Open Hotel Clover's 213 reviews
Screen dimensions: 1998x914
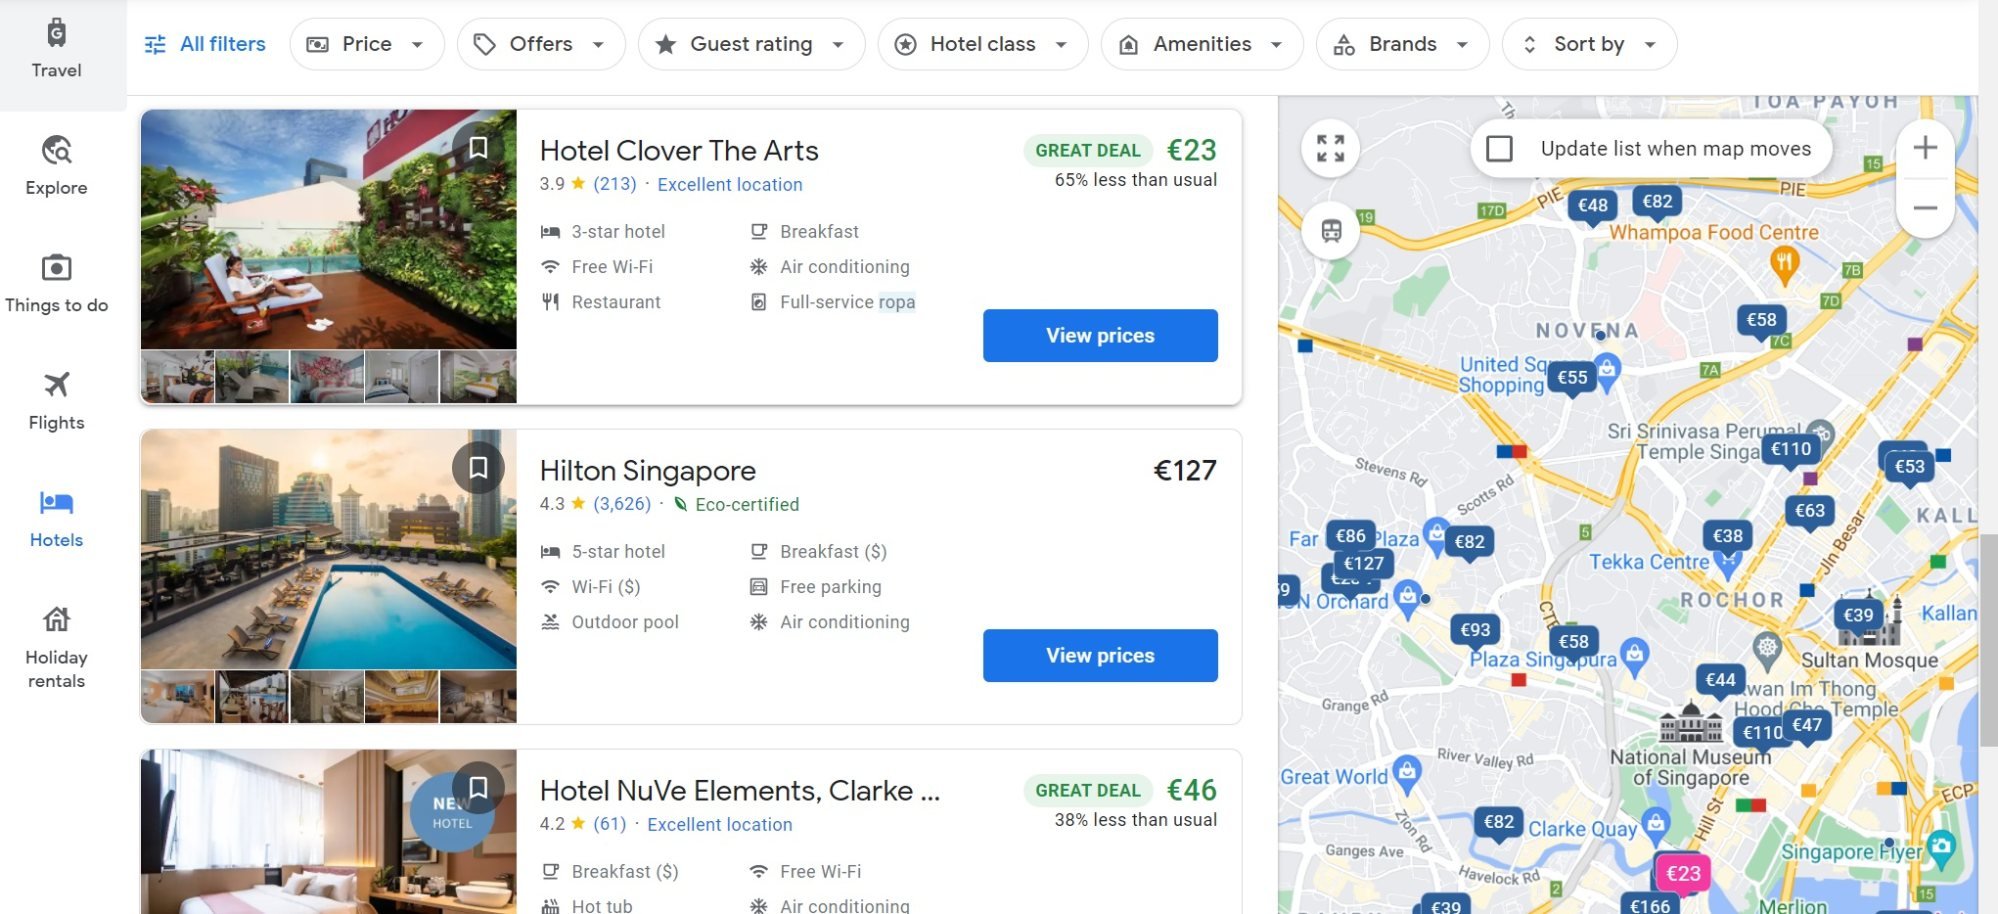coord(613,184)
